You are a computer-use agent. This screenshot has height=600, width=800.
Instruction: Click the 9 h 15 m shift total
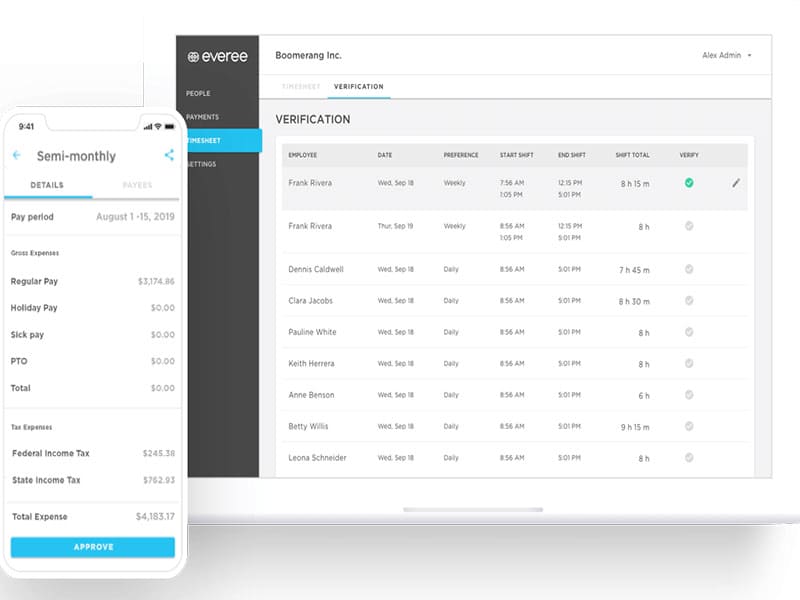(635, 427)
